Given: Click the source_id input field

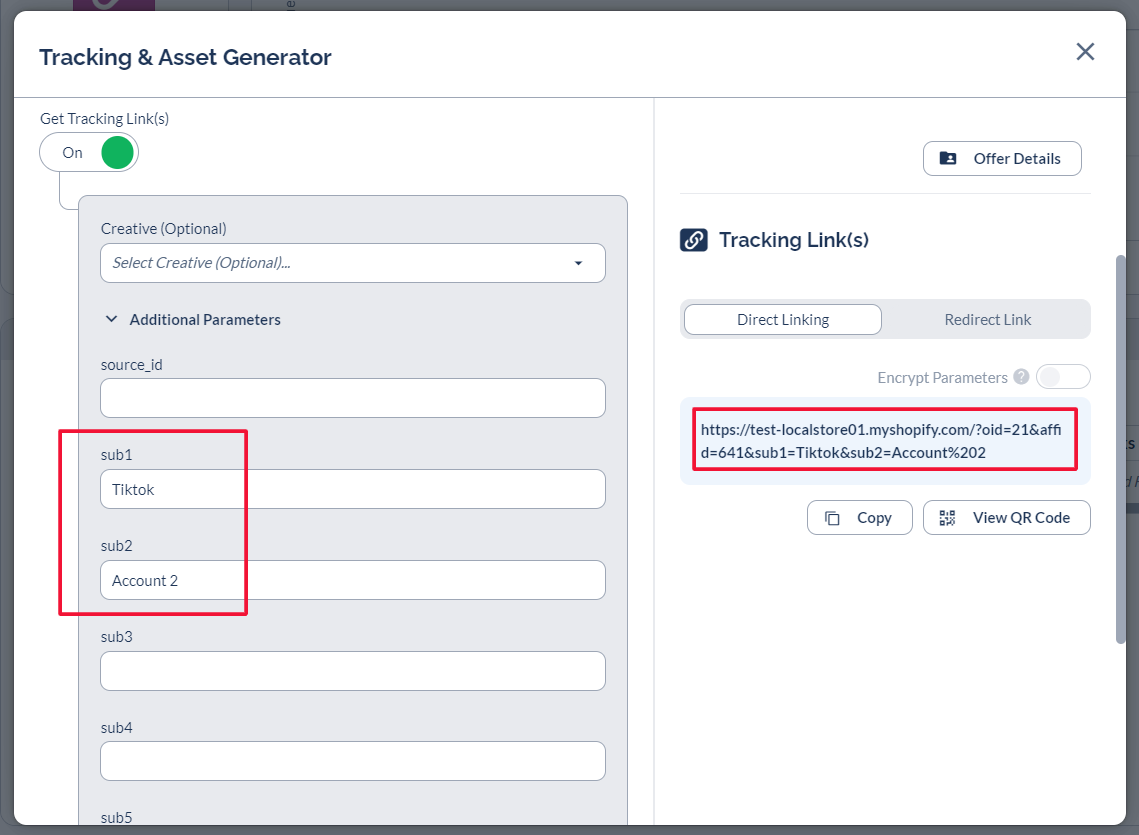Looking at the screenshot, I should [x=352, y=398].
